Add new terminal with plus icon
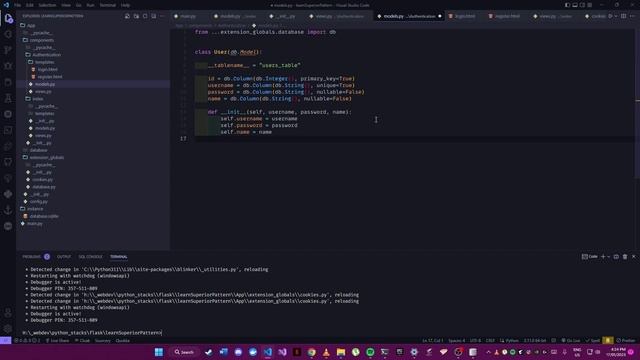Screen dimensions: 640x360 point(603,257)
